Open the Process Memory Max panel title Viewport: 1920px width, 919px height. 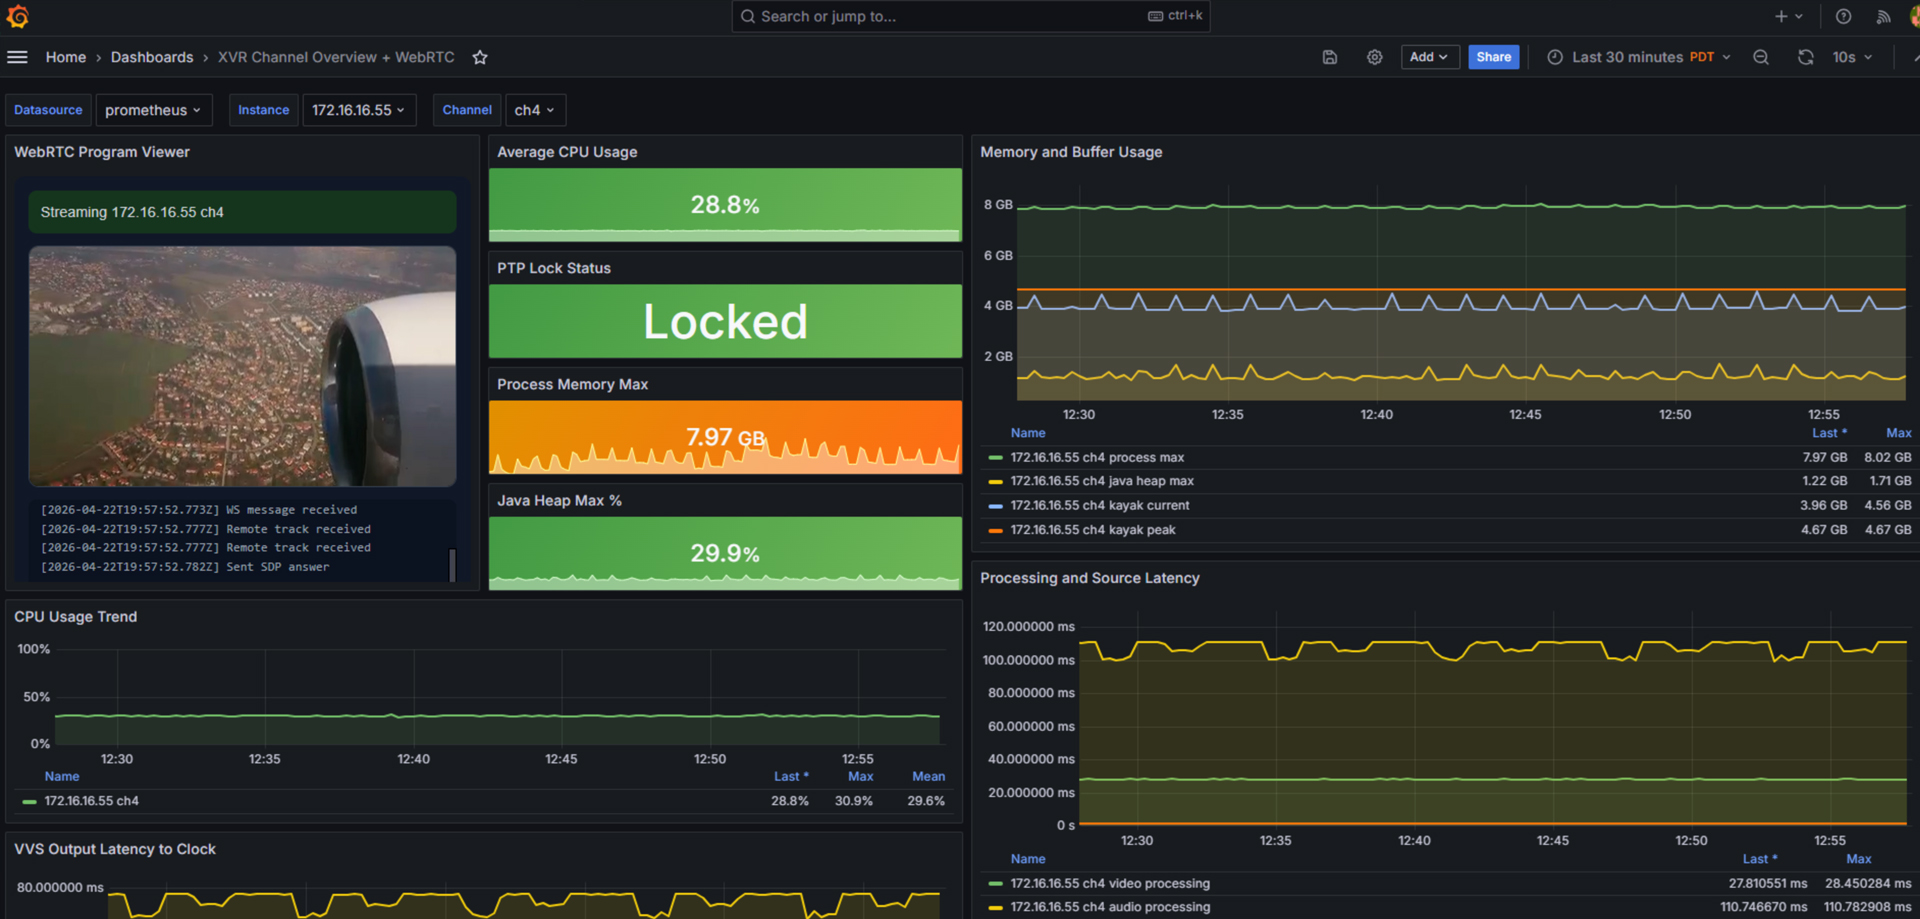pos(572,384)
